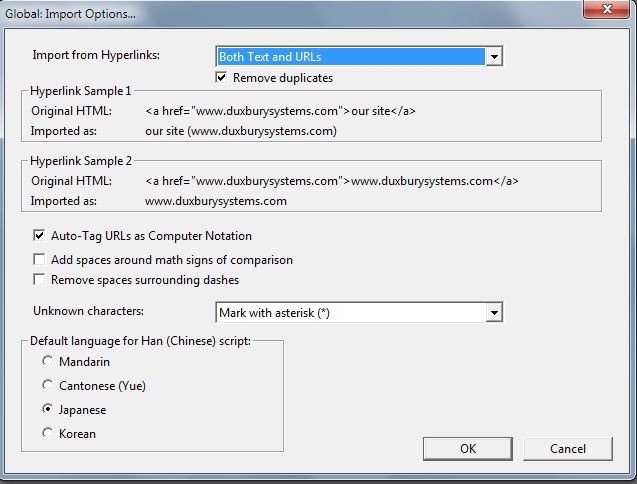637x484 pixels.
Task: Open the Unknown characters dropdown arrow
Action: [x=494, y=313]
